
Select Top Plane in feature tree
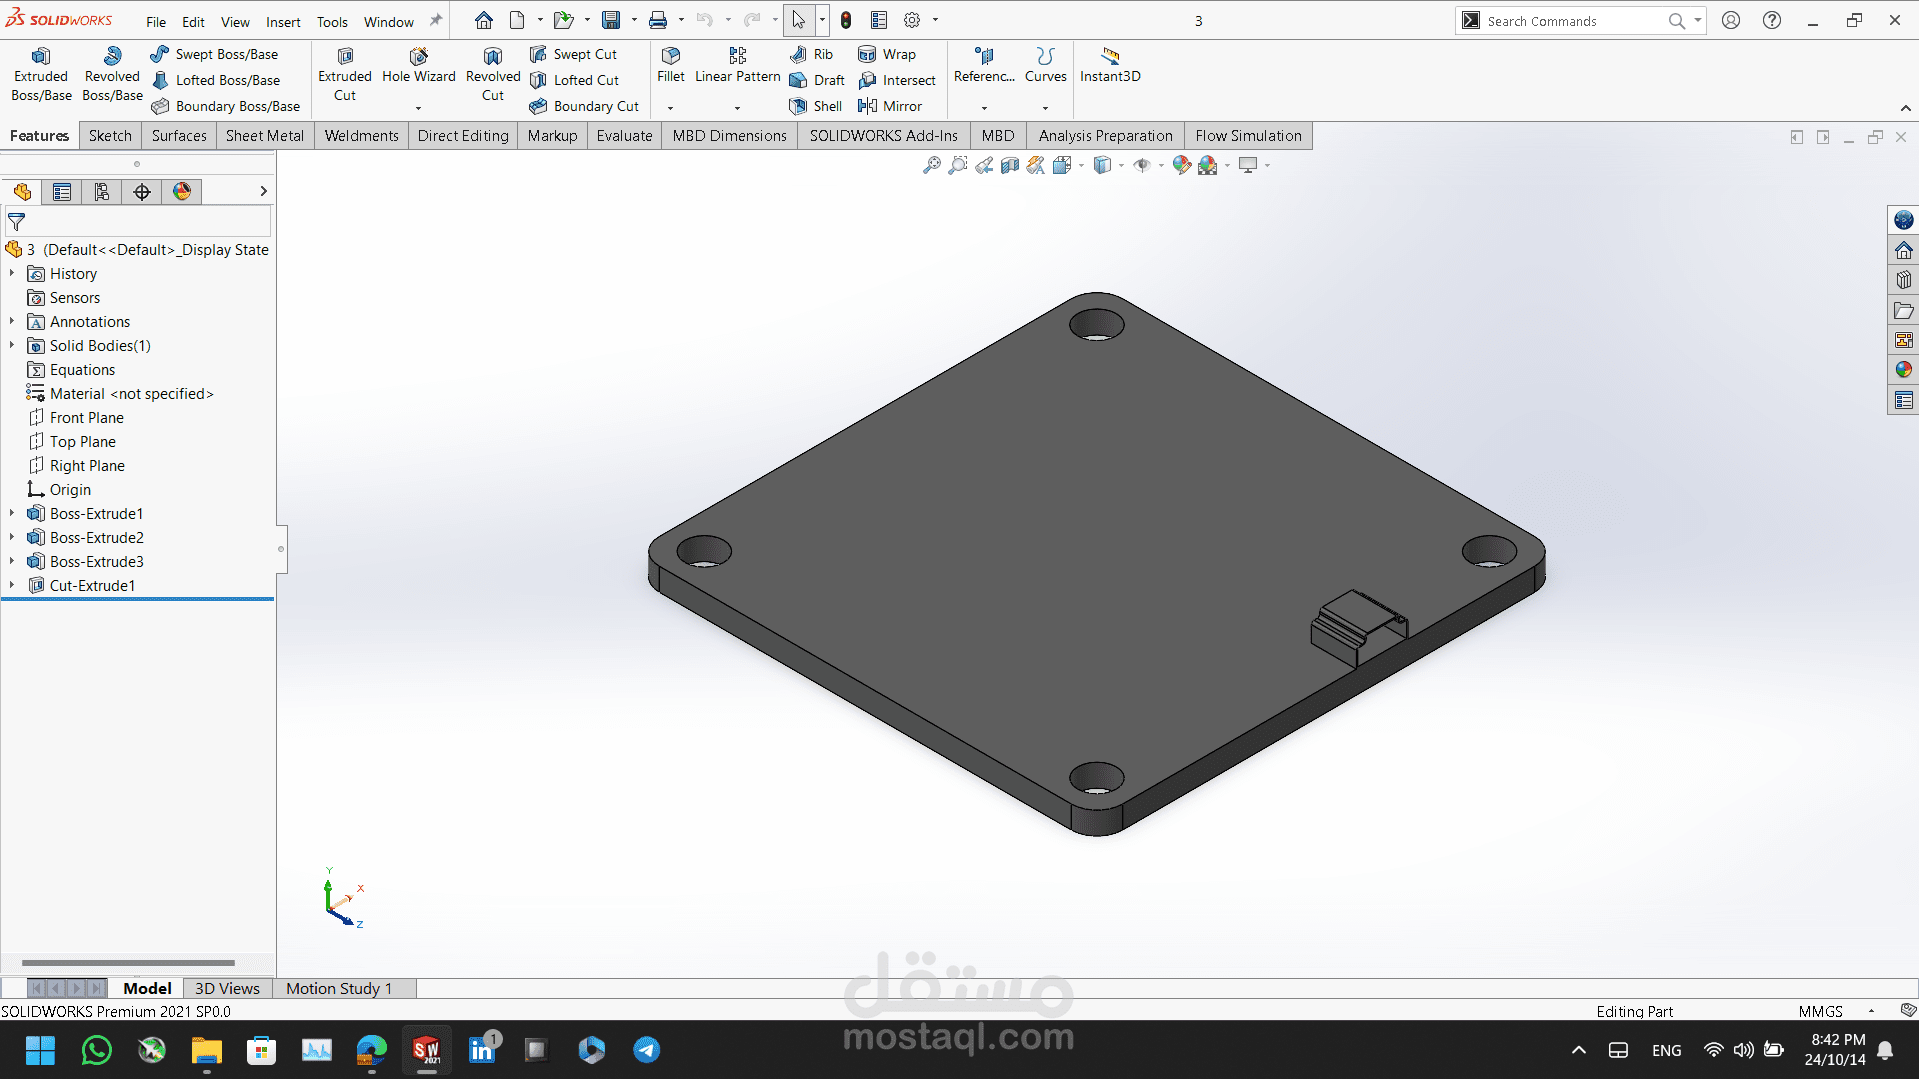(x=83, y=441)
